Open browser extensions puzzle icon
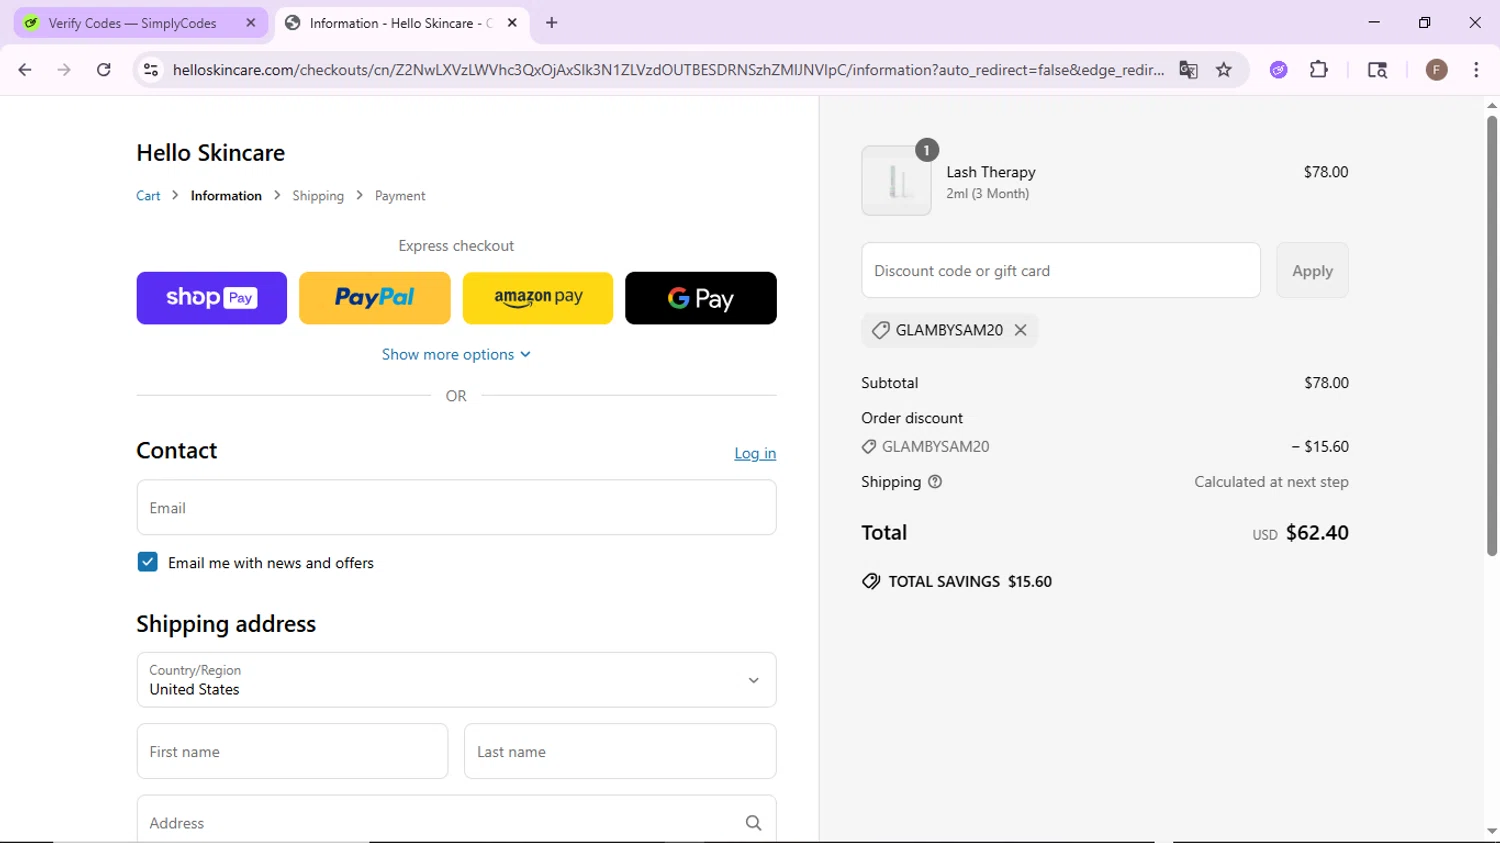The image size is (1500, 843). 1319,70
